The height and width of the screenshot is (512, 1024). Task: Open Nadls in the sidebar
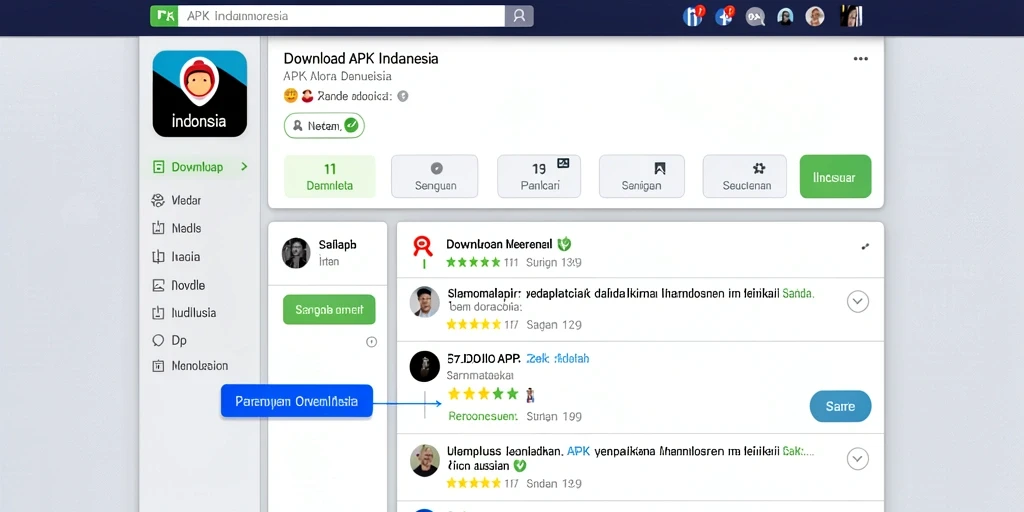tap(186, 229)
